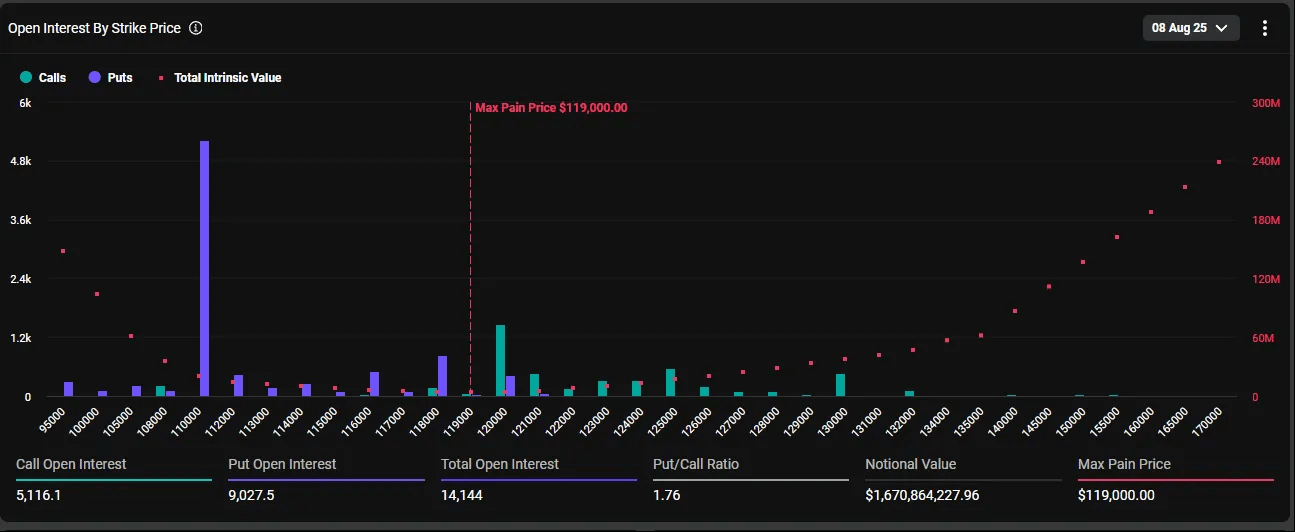Select the Put/Call Ratio stat card
This screenshot has height=532, width=1295.
751,480
